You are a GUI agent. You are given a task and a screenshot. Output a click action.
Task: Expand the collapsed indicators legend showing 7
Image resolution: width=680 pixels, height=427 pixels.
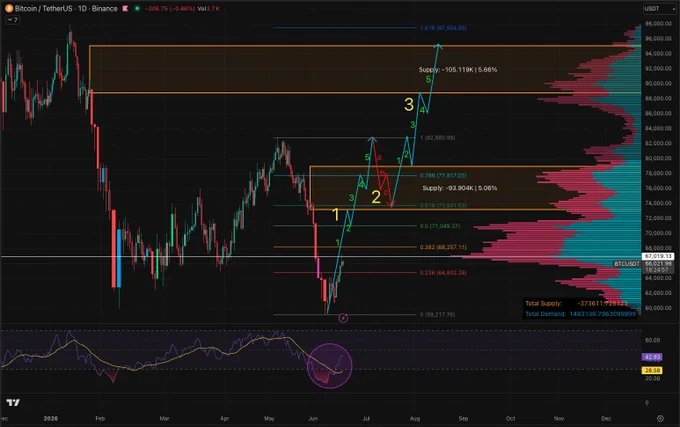pyautogui.click(x=12, y=20)
